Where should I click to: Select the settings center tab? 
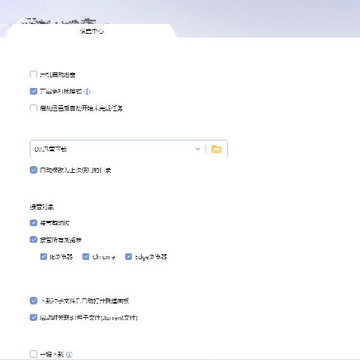(92, 32)
